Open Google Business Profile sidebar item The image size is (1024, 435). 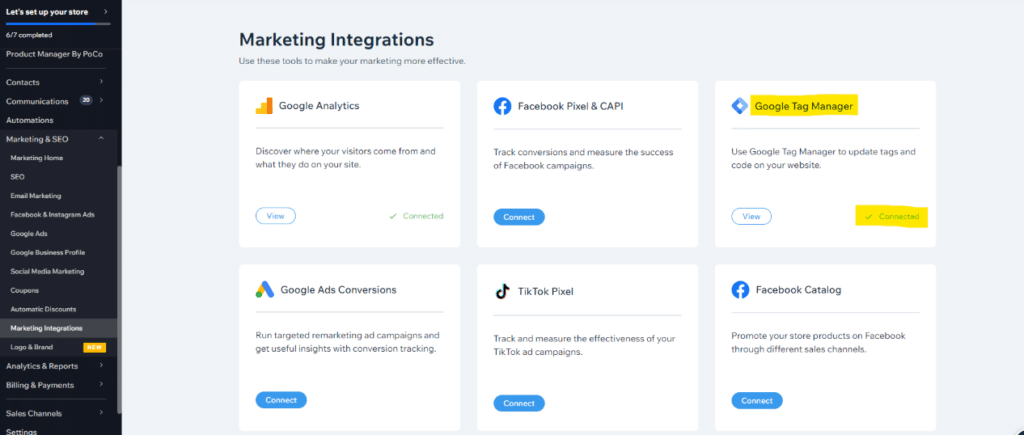(x=48, y=253)
